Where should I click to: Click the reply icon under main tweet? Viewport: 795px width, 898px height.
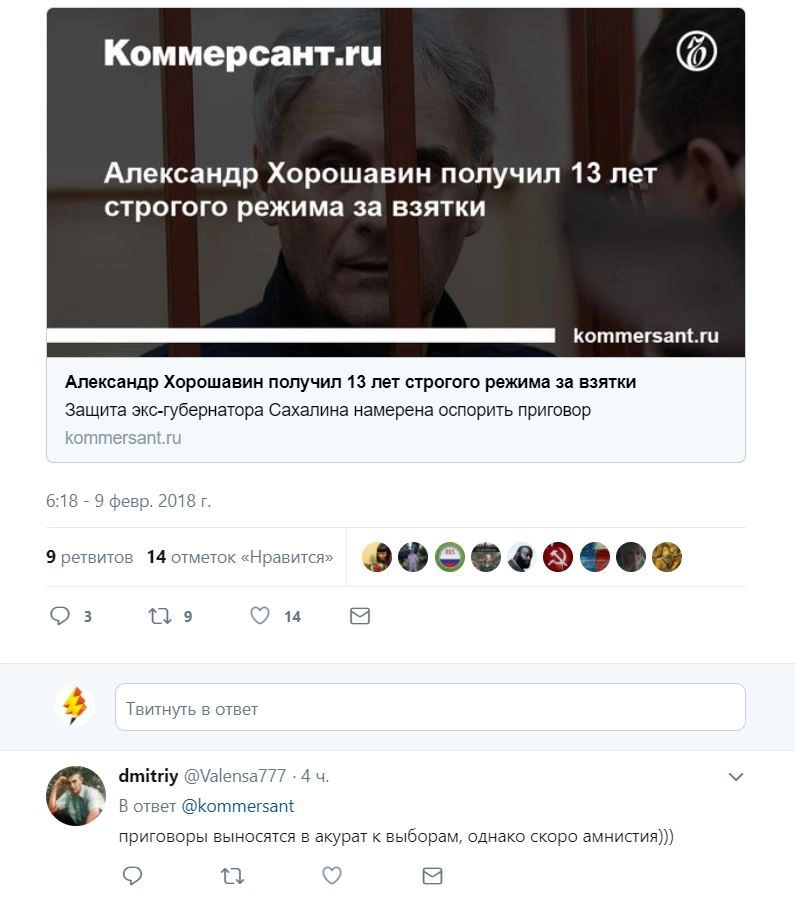(x=60, y=616)
